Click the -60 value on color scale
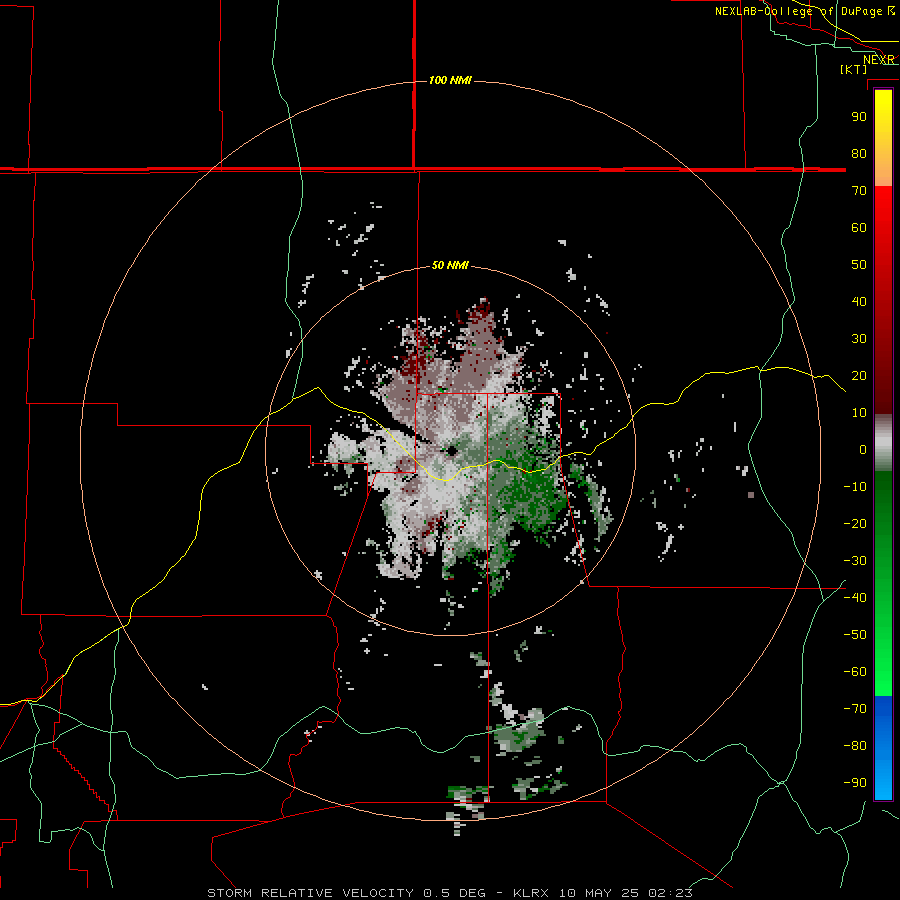The width and height of the screenshot is (900, 900). (x=855, y=672)
